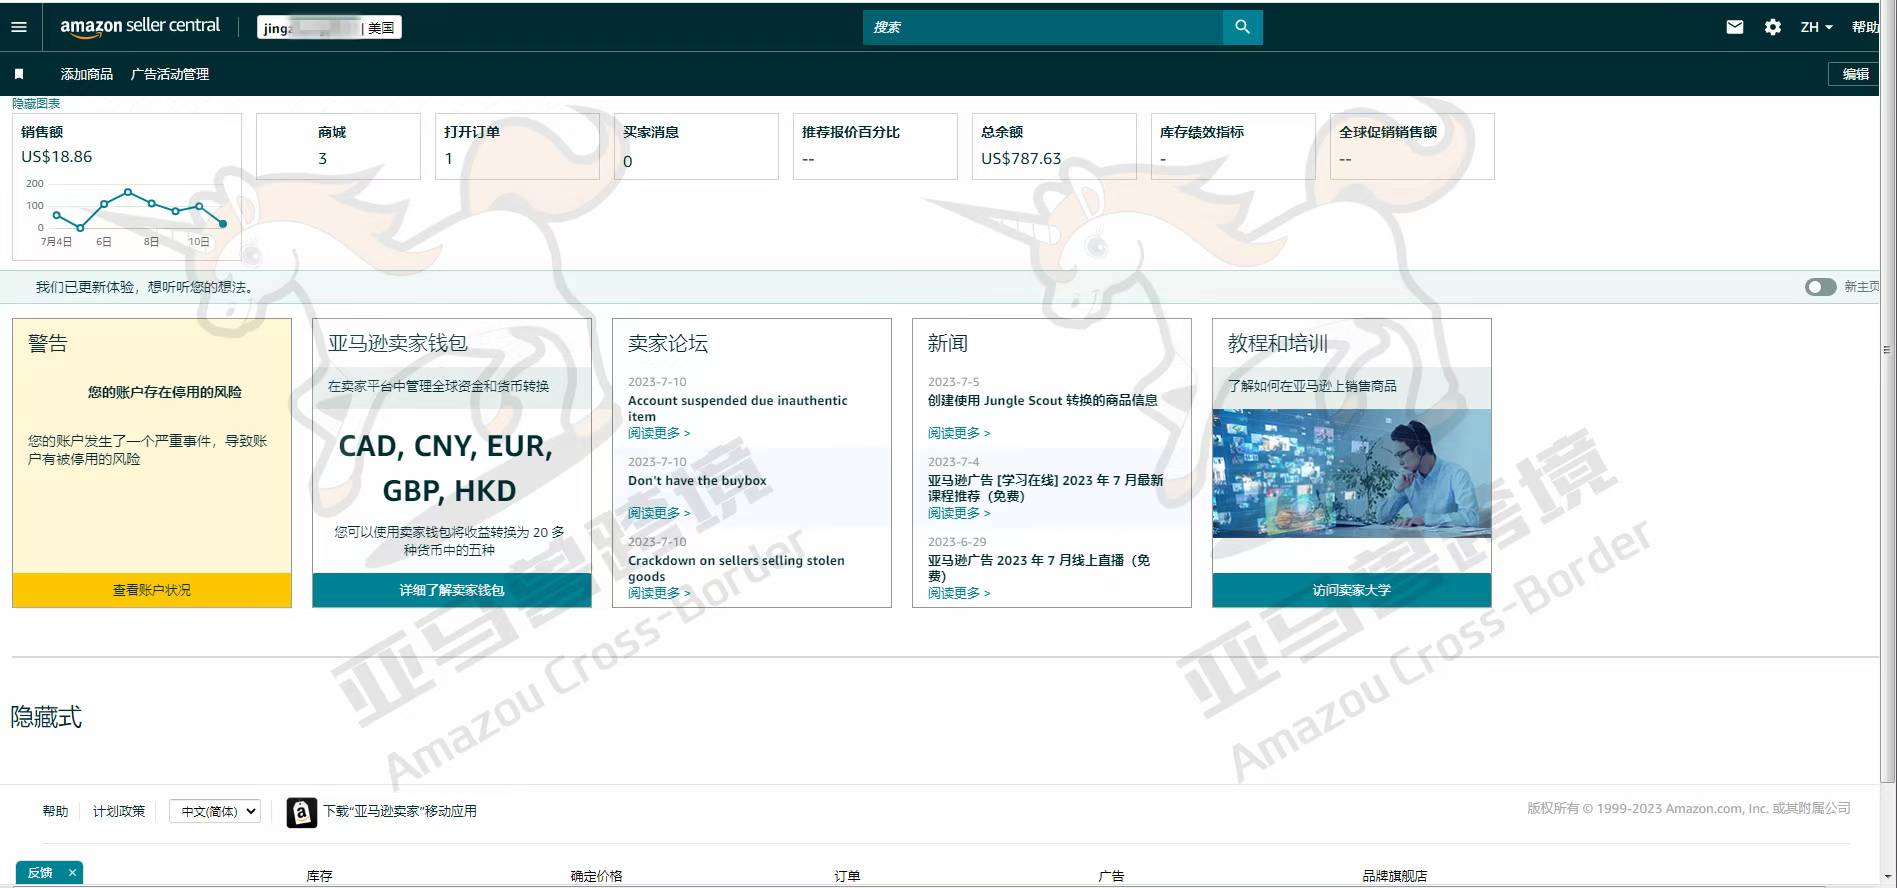Open the 商城 marketplaces card
The height and width of the screenshot is (888, 1897).
(x=338, y=146)
